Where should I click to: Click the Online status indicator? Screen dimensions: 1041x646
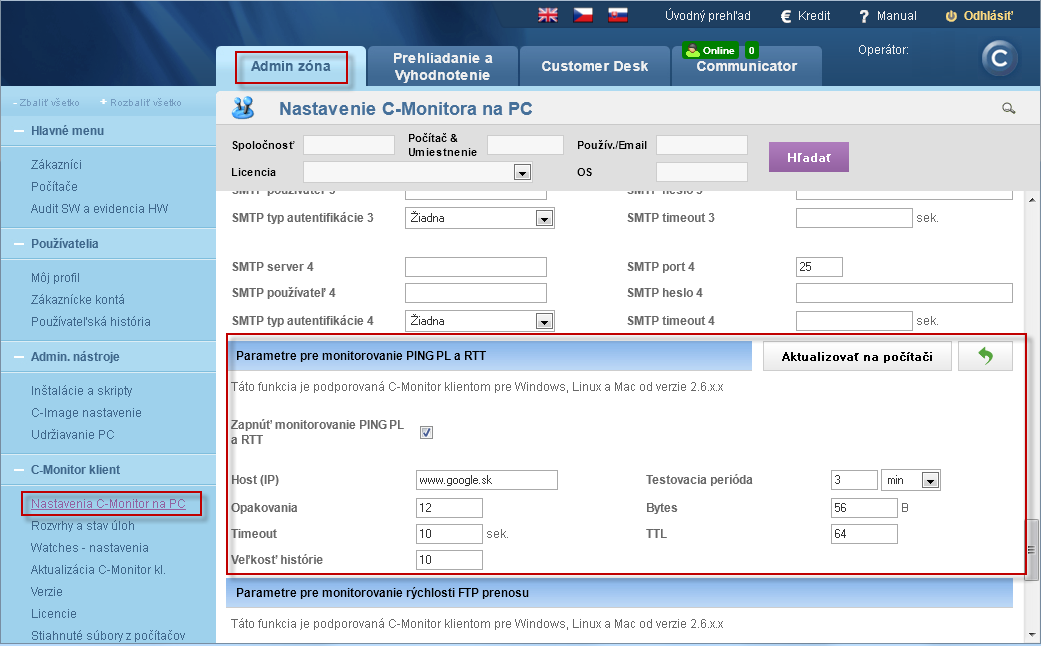[710, 50]
